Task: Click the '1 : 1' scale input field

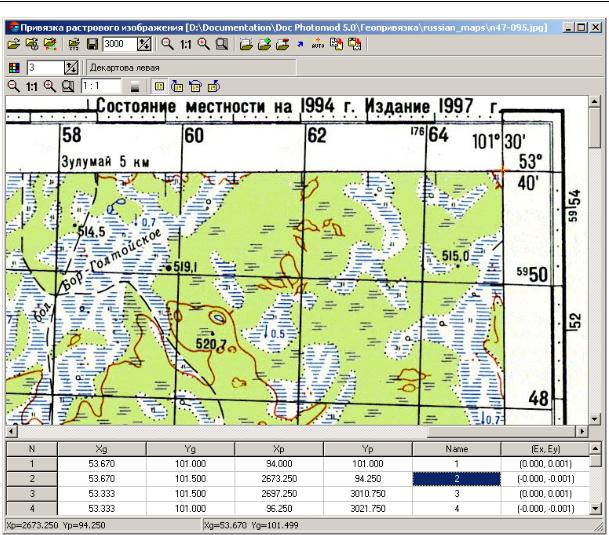Action: click(101, 86)
